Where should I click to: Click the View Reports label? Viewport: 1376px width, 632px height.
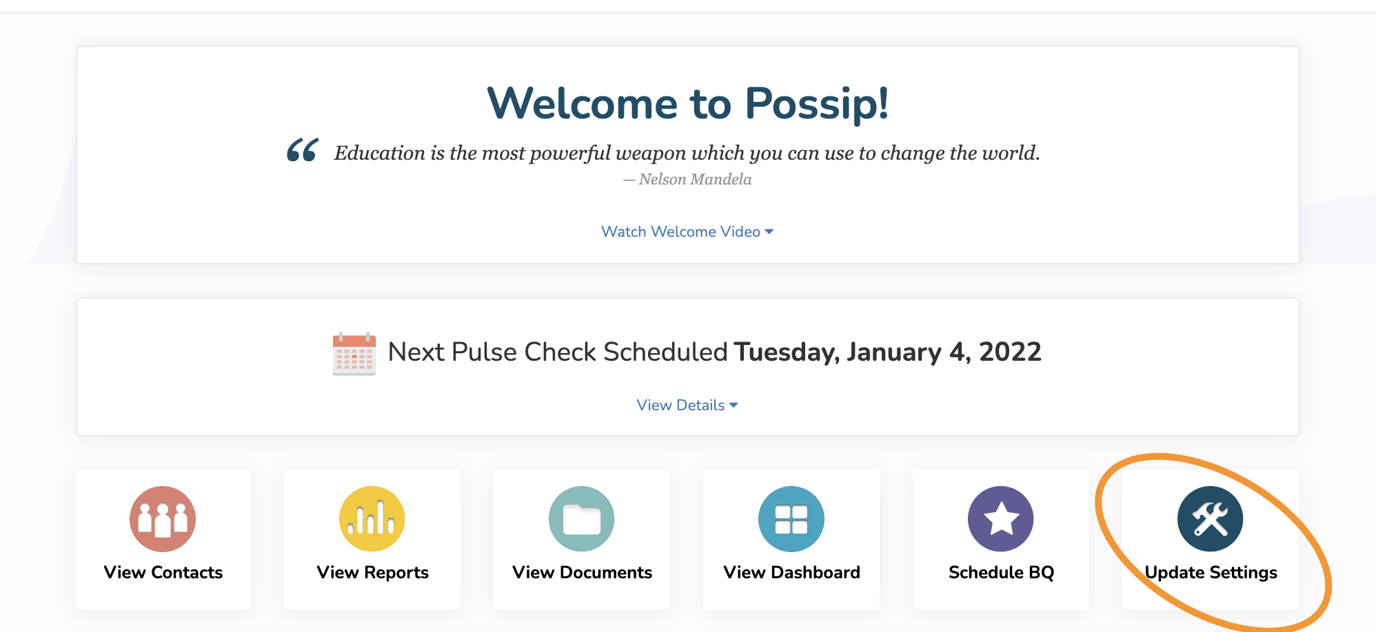click(x=372, y=572)
